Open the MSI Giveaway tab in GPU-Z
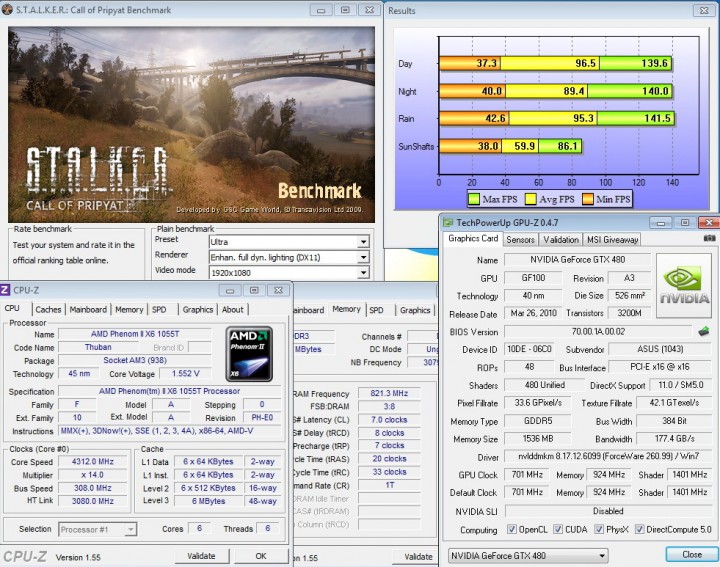The image size is (720, 567). [x=613, y=240]
